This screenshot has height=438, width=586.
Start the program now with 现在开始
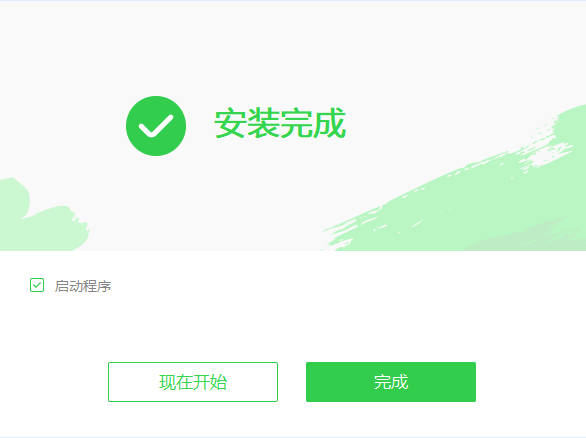[x=193, y=382]
